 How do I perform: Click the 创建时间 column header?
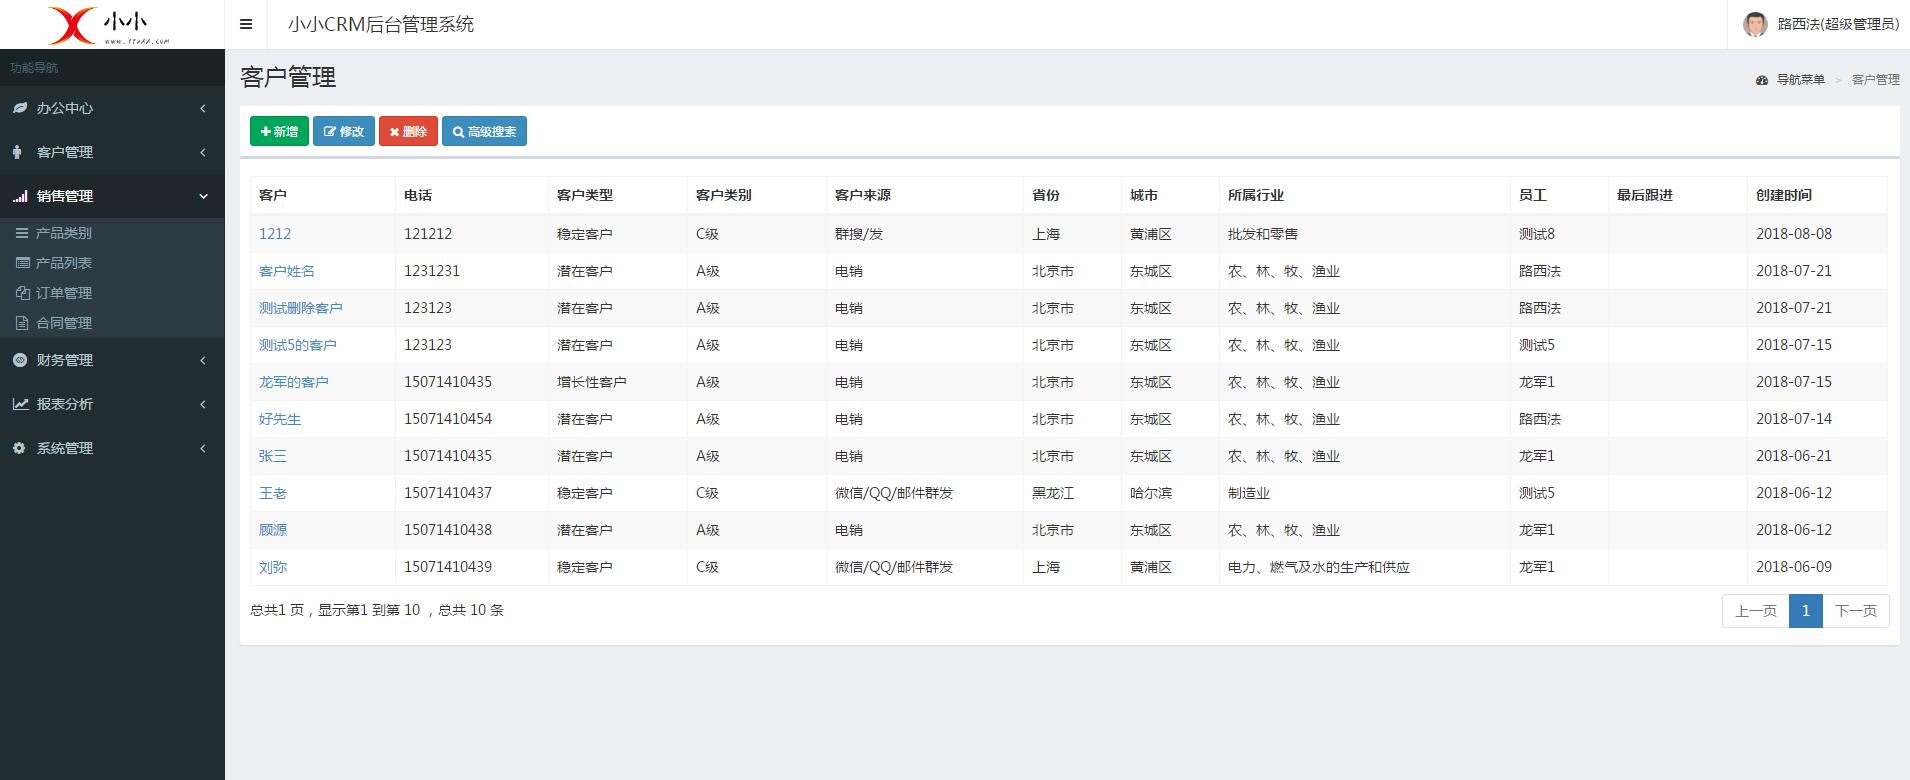pos(1783,195)
